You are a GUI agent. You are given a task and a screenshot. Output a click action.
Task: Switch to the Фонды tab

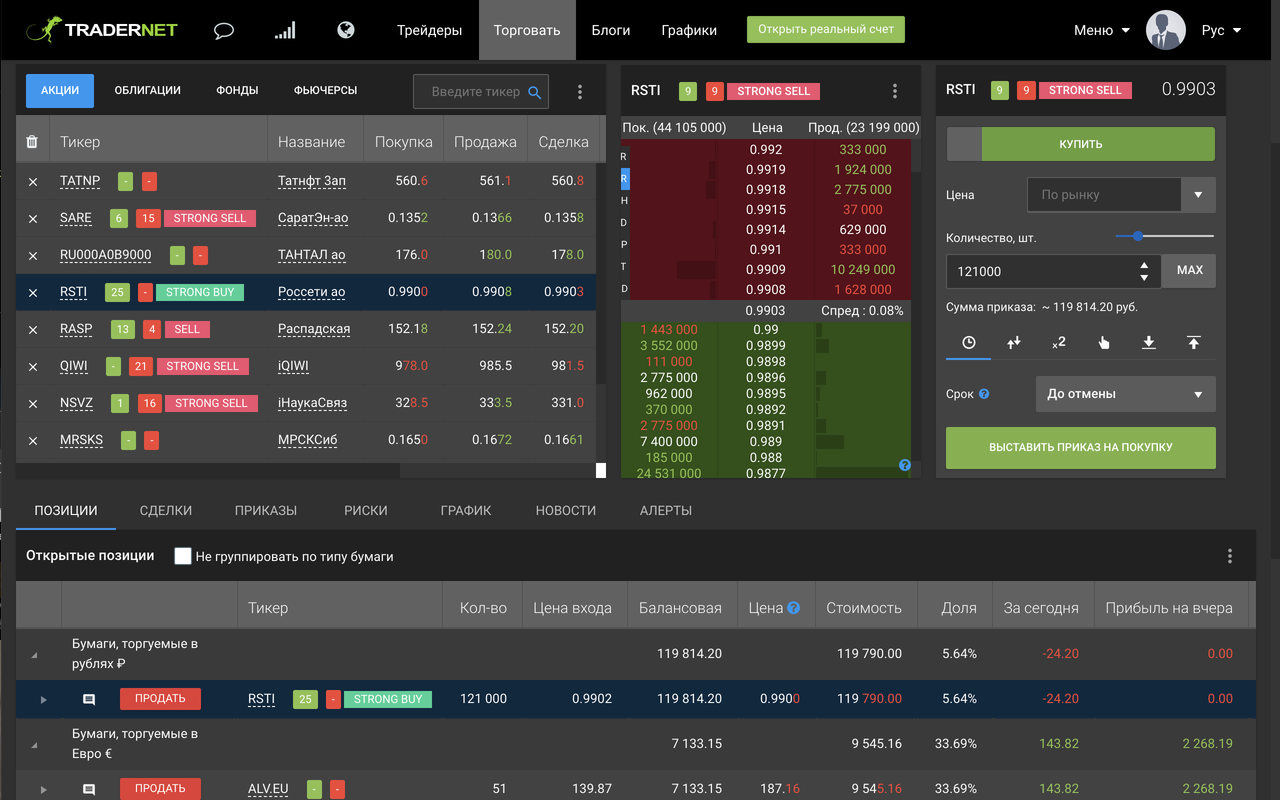[237, 90]
